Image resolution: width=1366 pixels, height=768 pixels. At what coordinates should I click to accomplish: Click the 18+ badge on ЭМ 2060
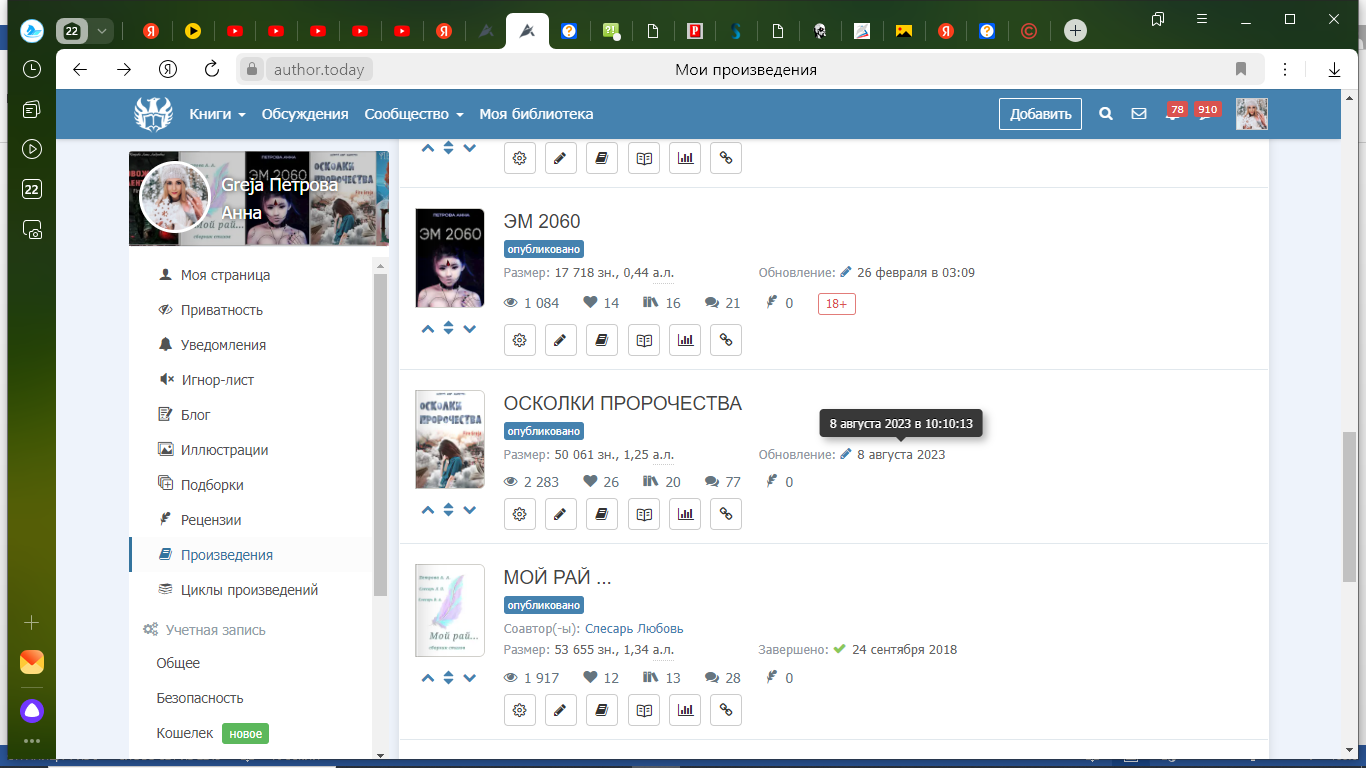pyautogui.click(x=837, y=303)
